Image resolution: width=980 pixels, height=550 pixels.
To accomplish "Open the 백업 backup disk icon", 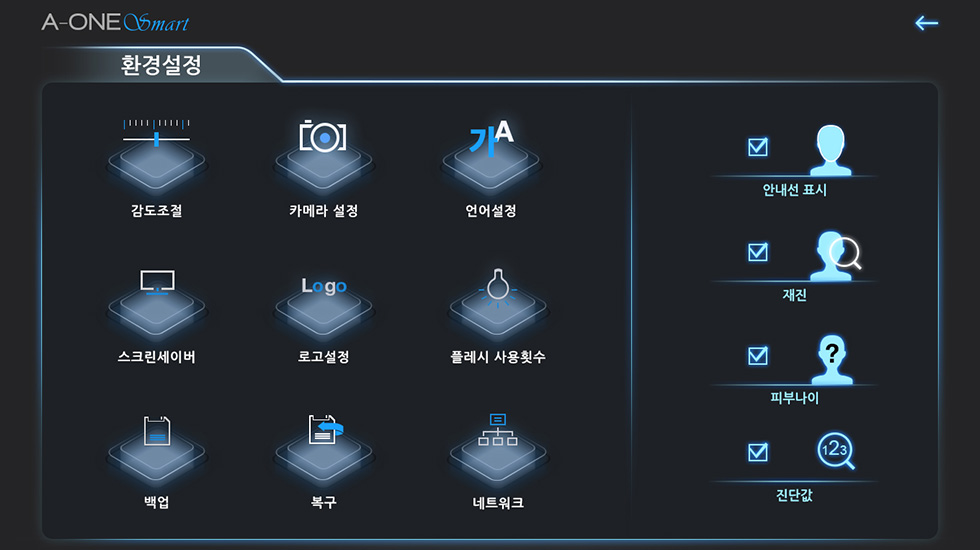I will (x=156, y=448).
